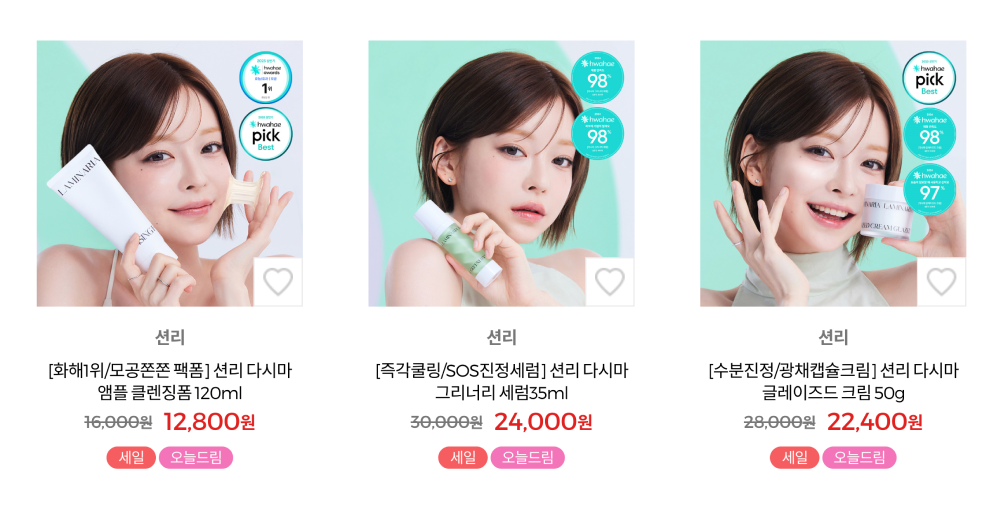Screen dimensions: 1000x512
Task: Click hwahae awards 1위 badge on cleansing foam
Action: tap(266, 78)
